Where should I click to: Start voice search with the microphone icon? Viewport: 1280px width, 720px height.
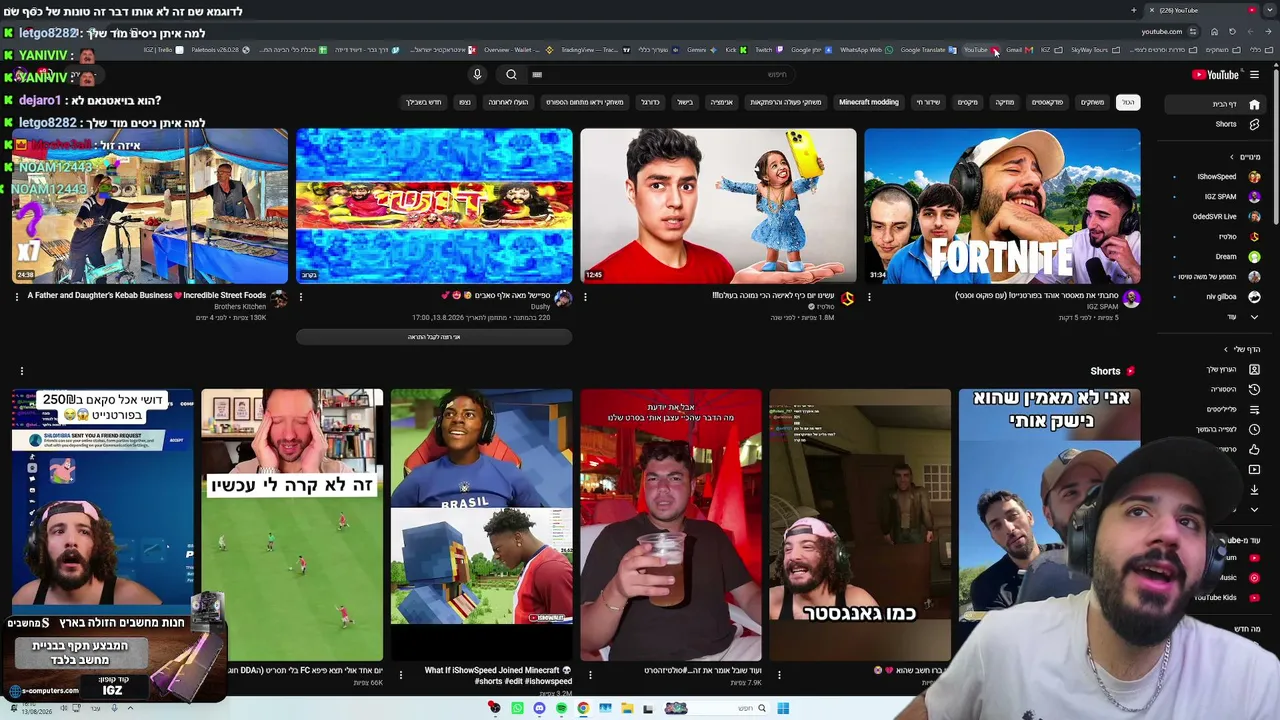[477, 74]
